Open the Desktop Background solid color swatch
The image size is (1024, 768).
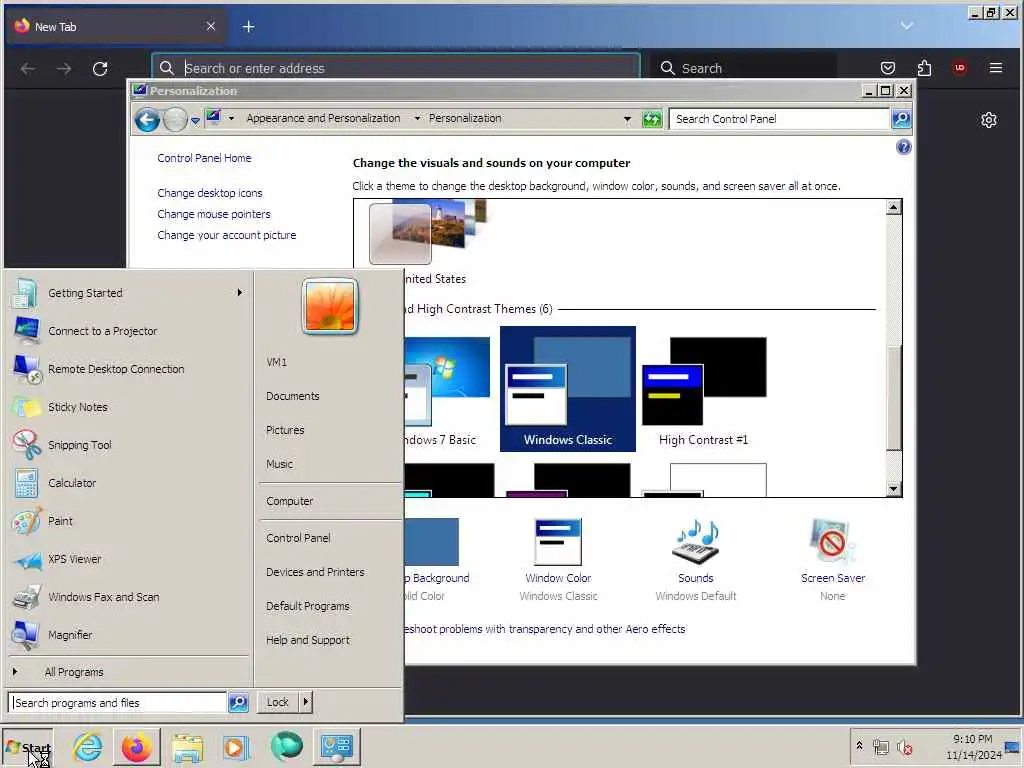point(432,541)
